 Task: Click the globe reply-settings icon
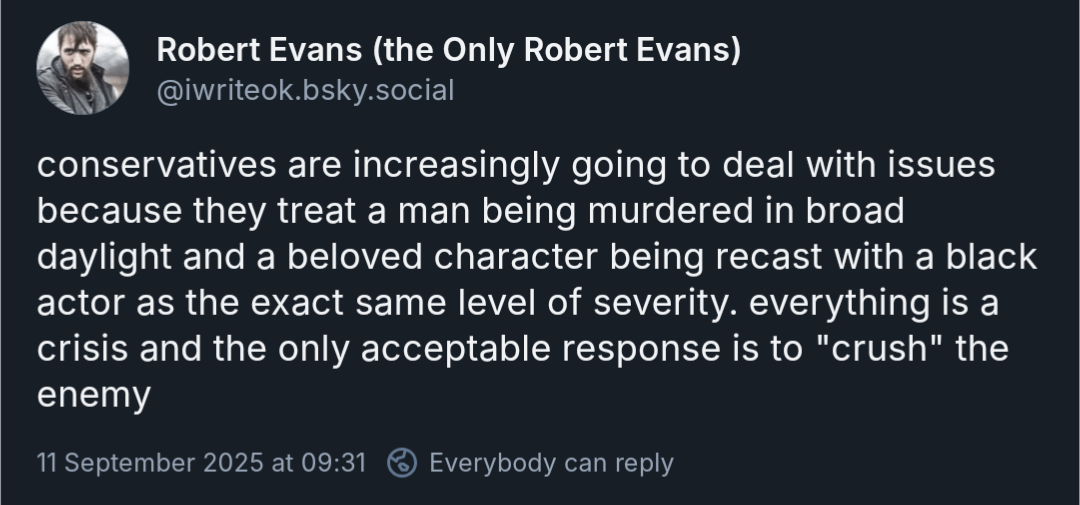402,463
